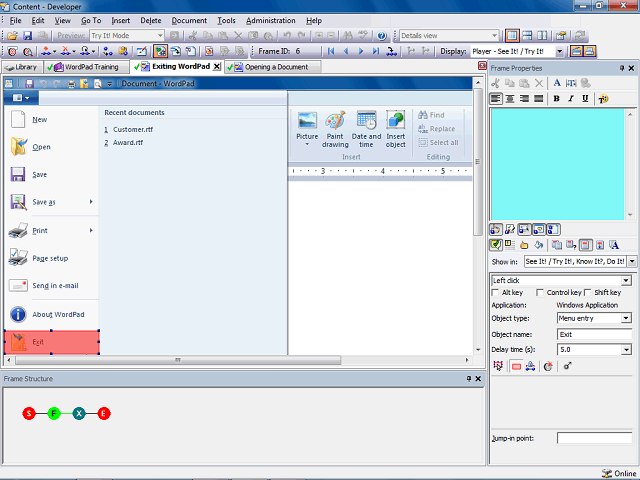The image size is (640, 480).
Task: Click the properties icon beside Details view
Action: (561, 36)
